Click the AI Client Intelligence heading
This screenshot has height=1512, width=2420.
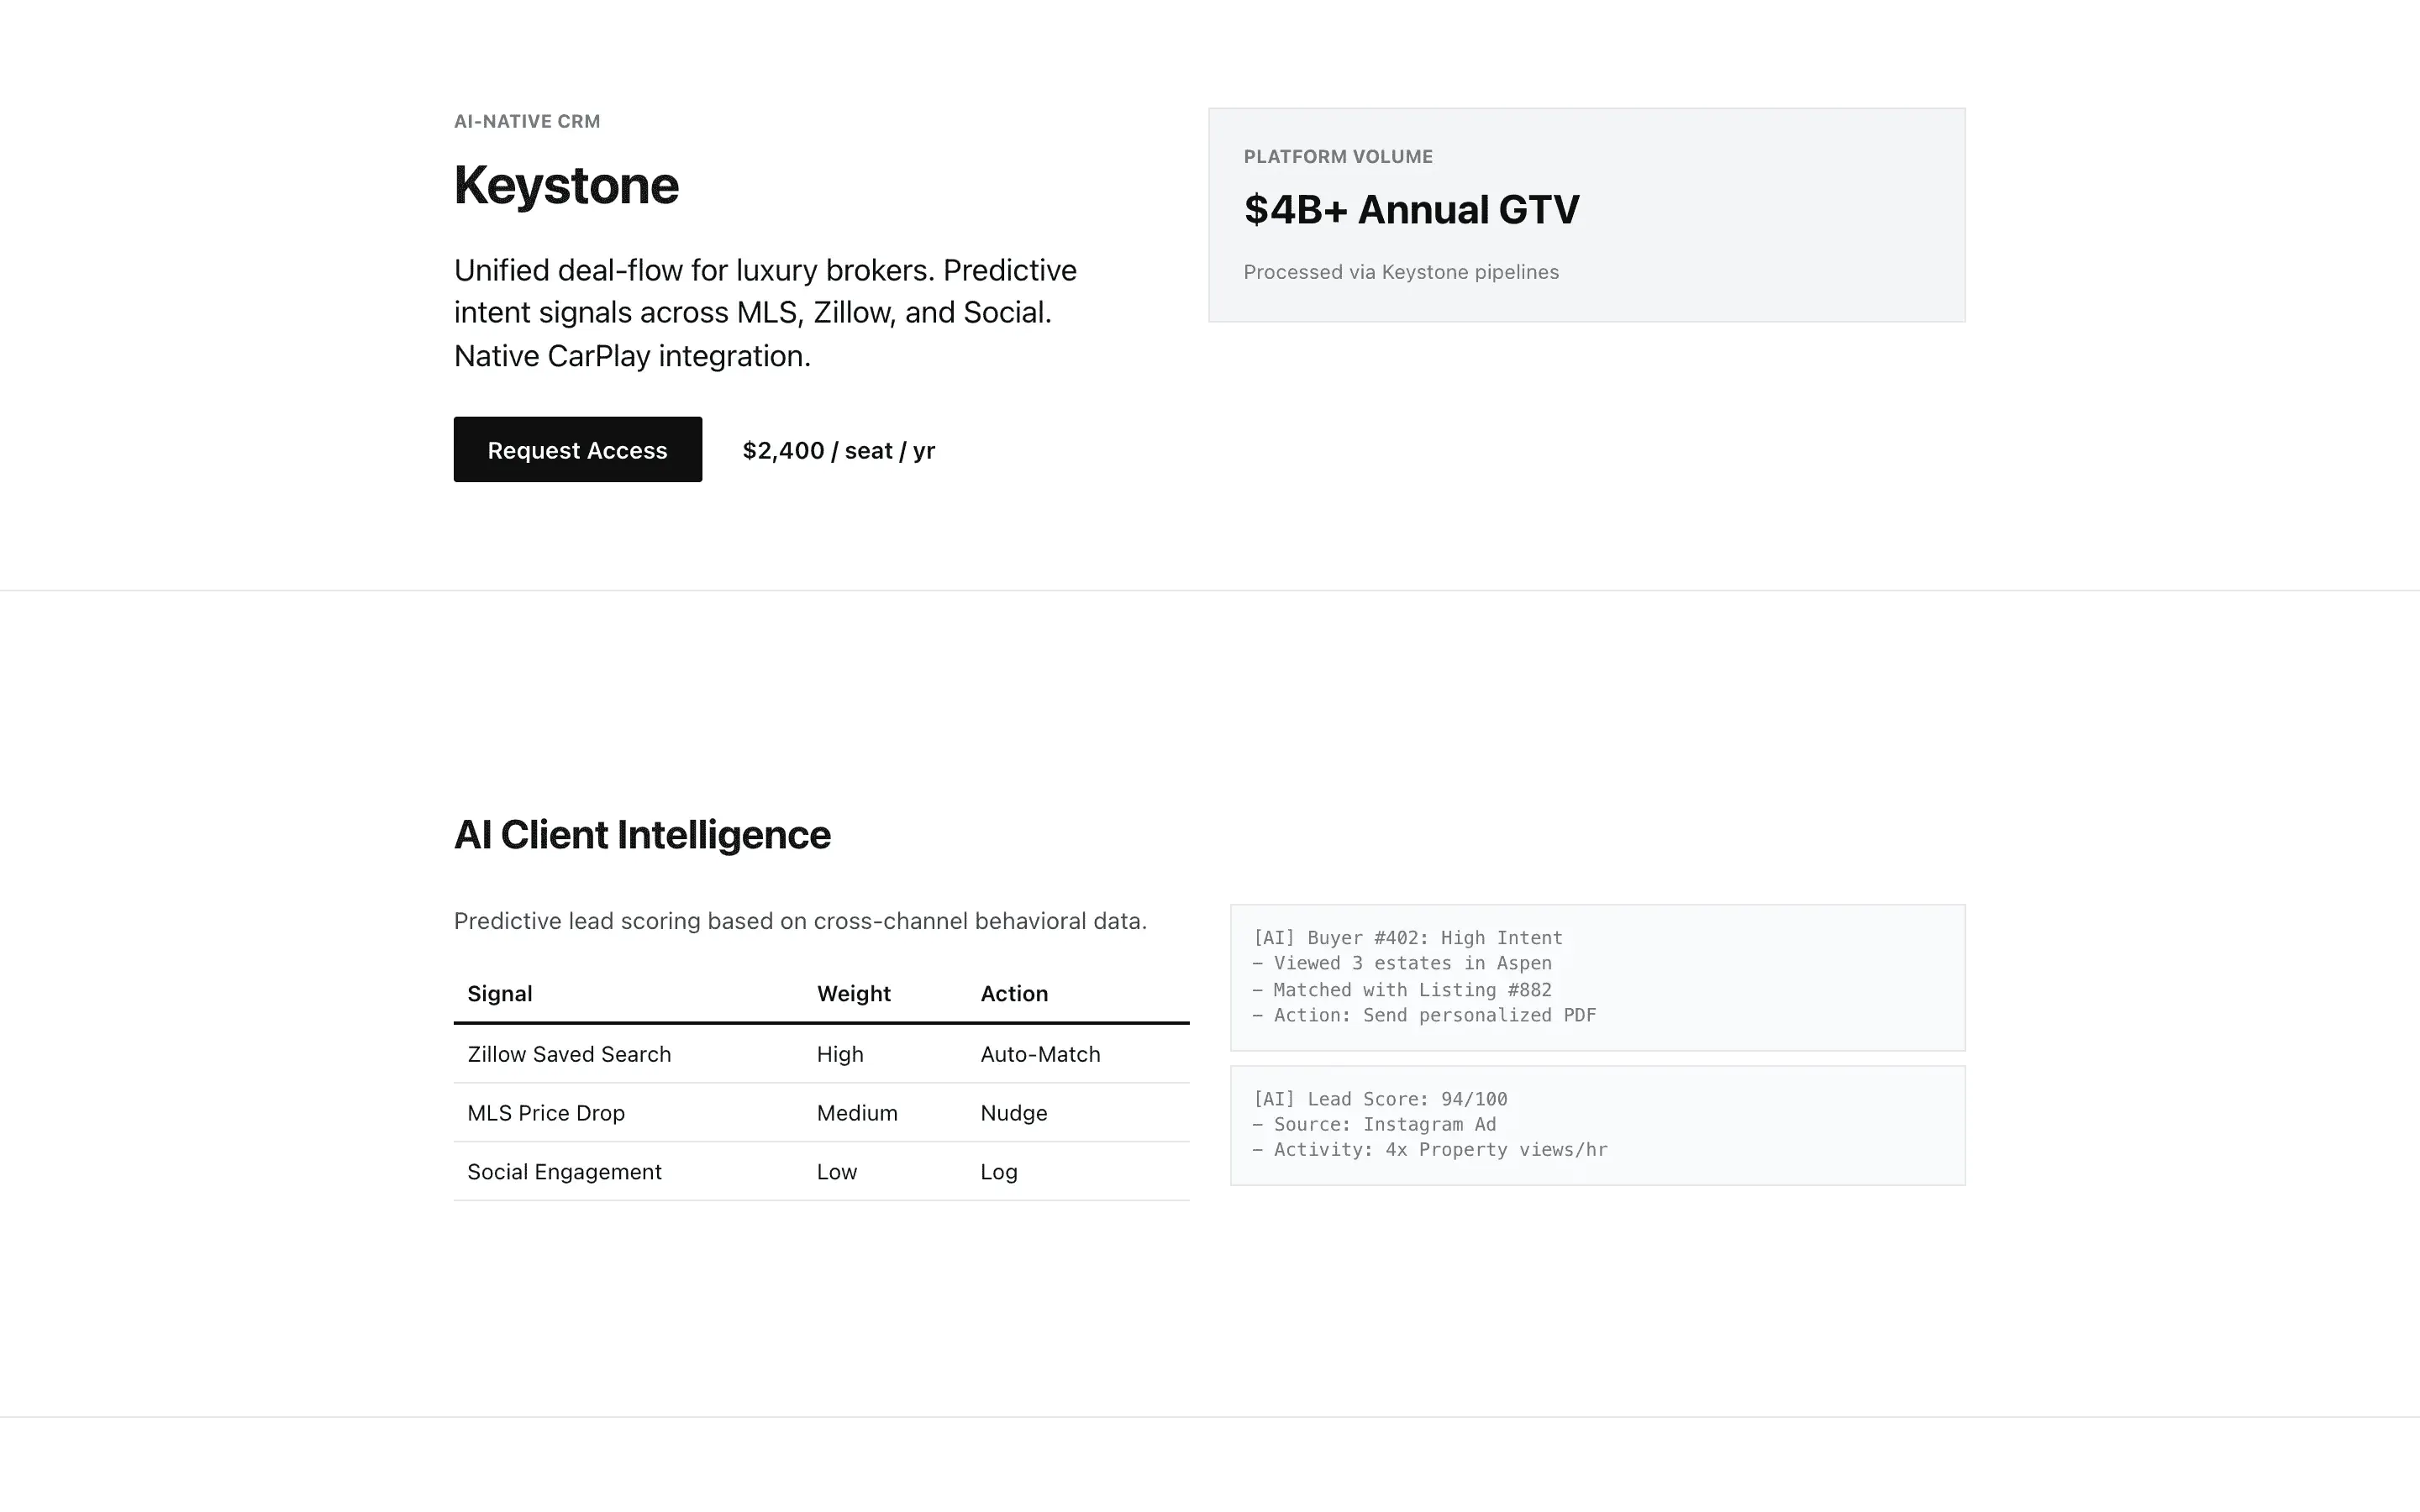pyautogui.click(x=642, y=835)
